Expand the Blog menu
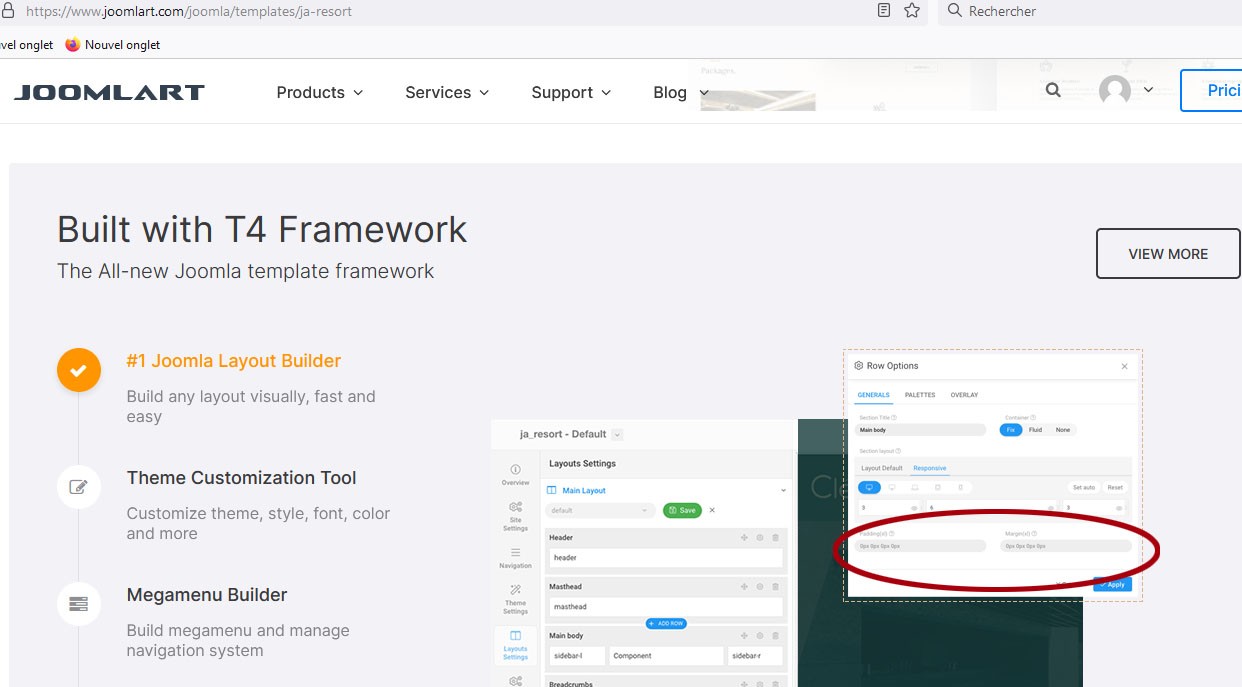 (x=681, y=92)
